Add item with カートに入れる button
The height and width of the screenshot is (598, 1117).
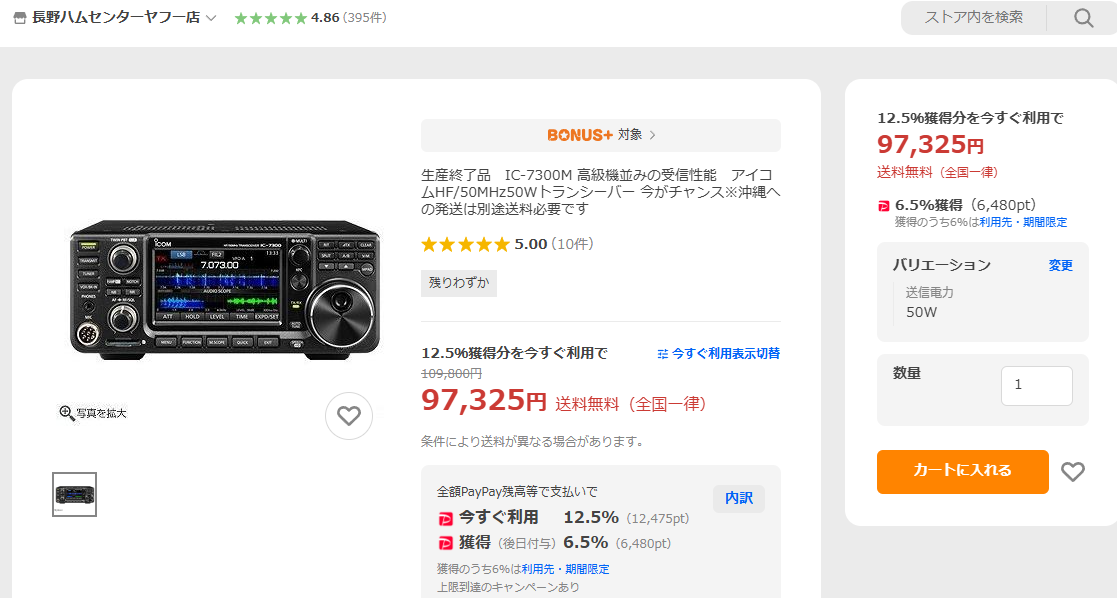(962, 471)
